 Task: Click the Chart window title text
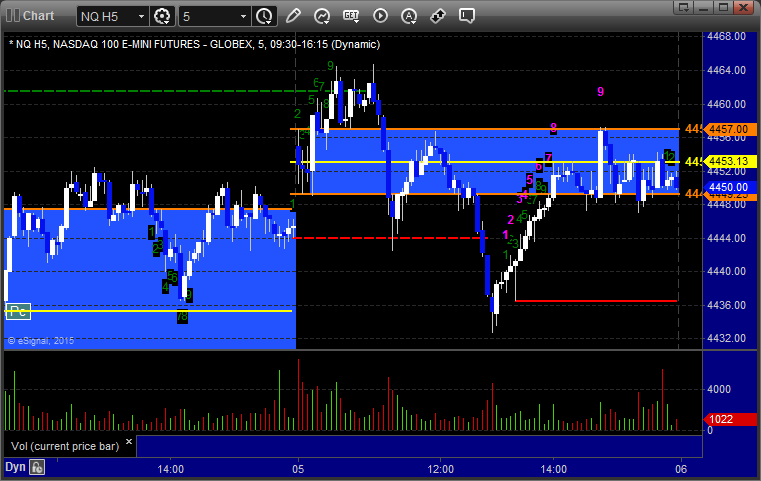tap(38, 16)
